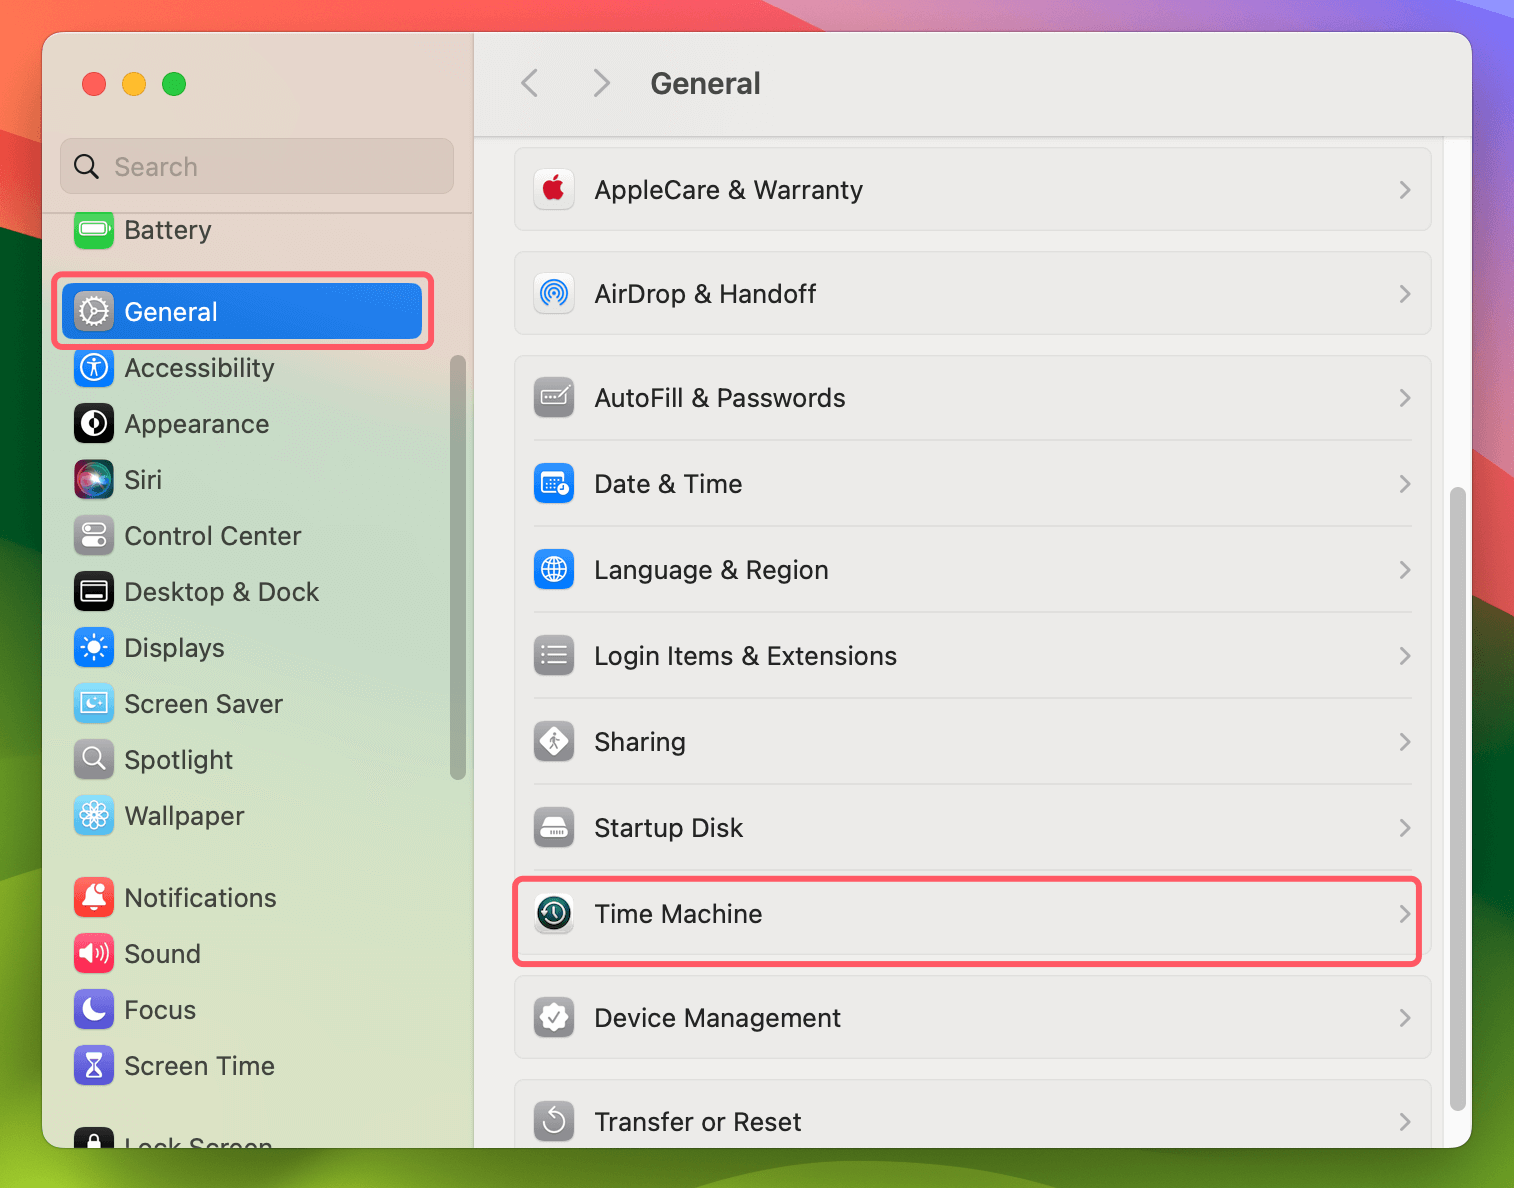Open Language & Region via its chevron

tap(1404, 569)
